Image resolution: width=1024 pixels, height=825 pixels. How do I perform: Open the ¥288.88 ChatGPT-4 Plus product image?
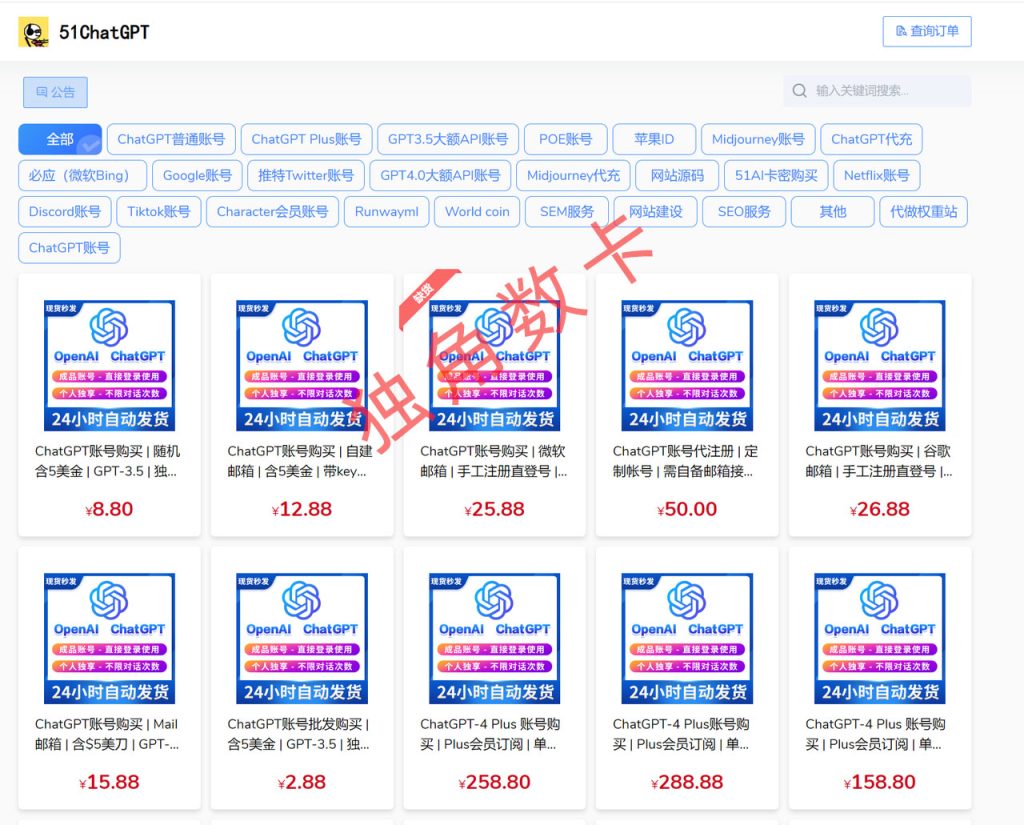[687, 638]
